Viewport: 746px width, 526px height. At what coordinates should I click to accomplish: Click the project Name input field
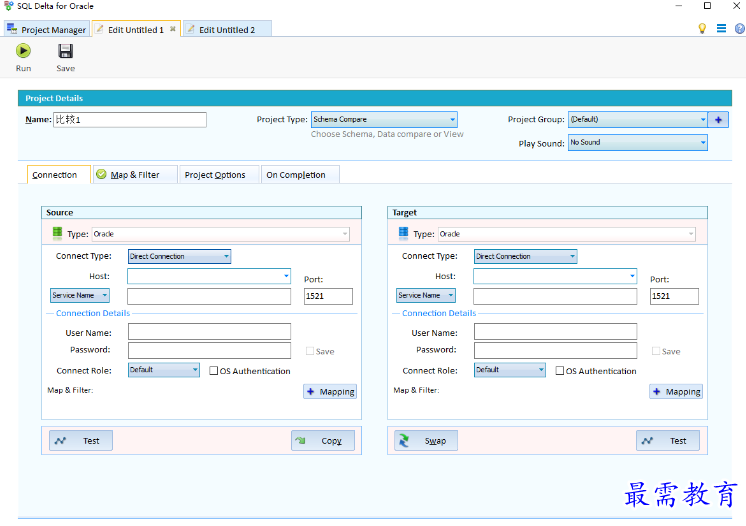130,120
